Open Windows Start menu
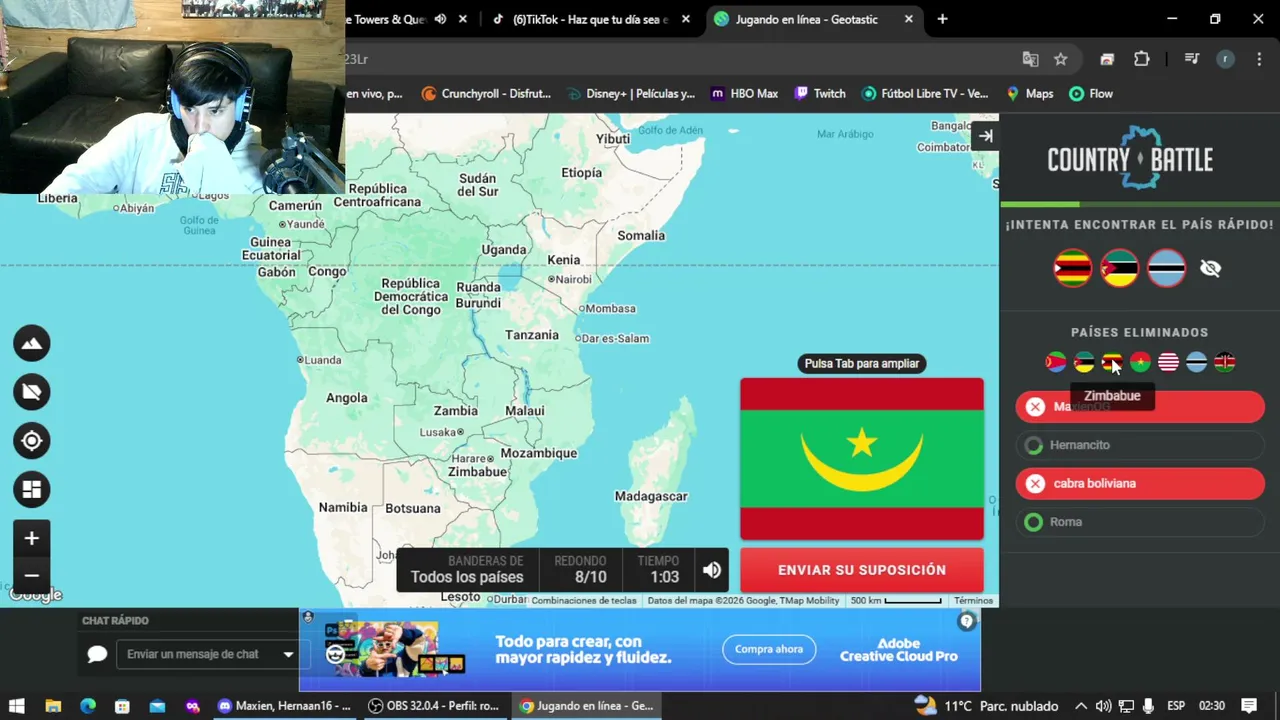This screenshot has width=1280, height=720. [17, 706]
